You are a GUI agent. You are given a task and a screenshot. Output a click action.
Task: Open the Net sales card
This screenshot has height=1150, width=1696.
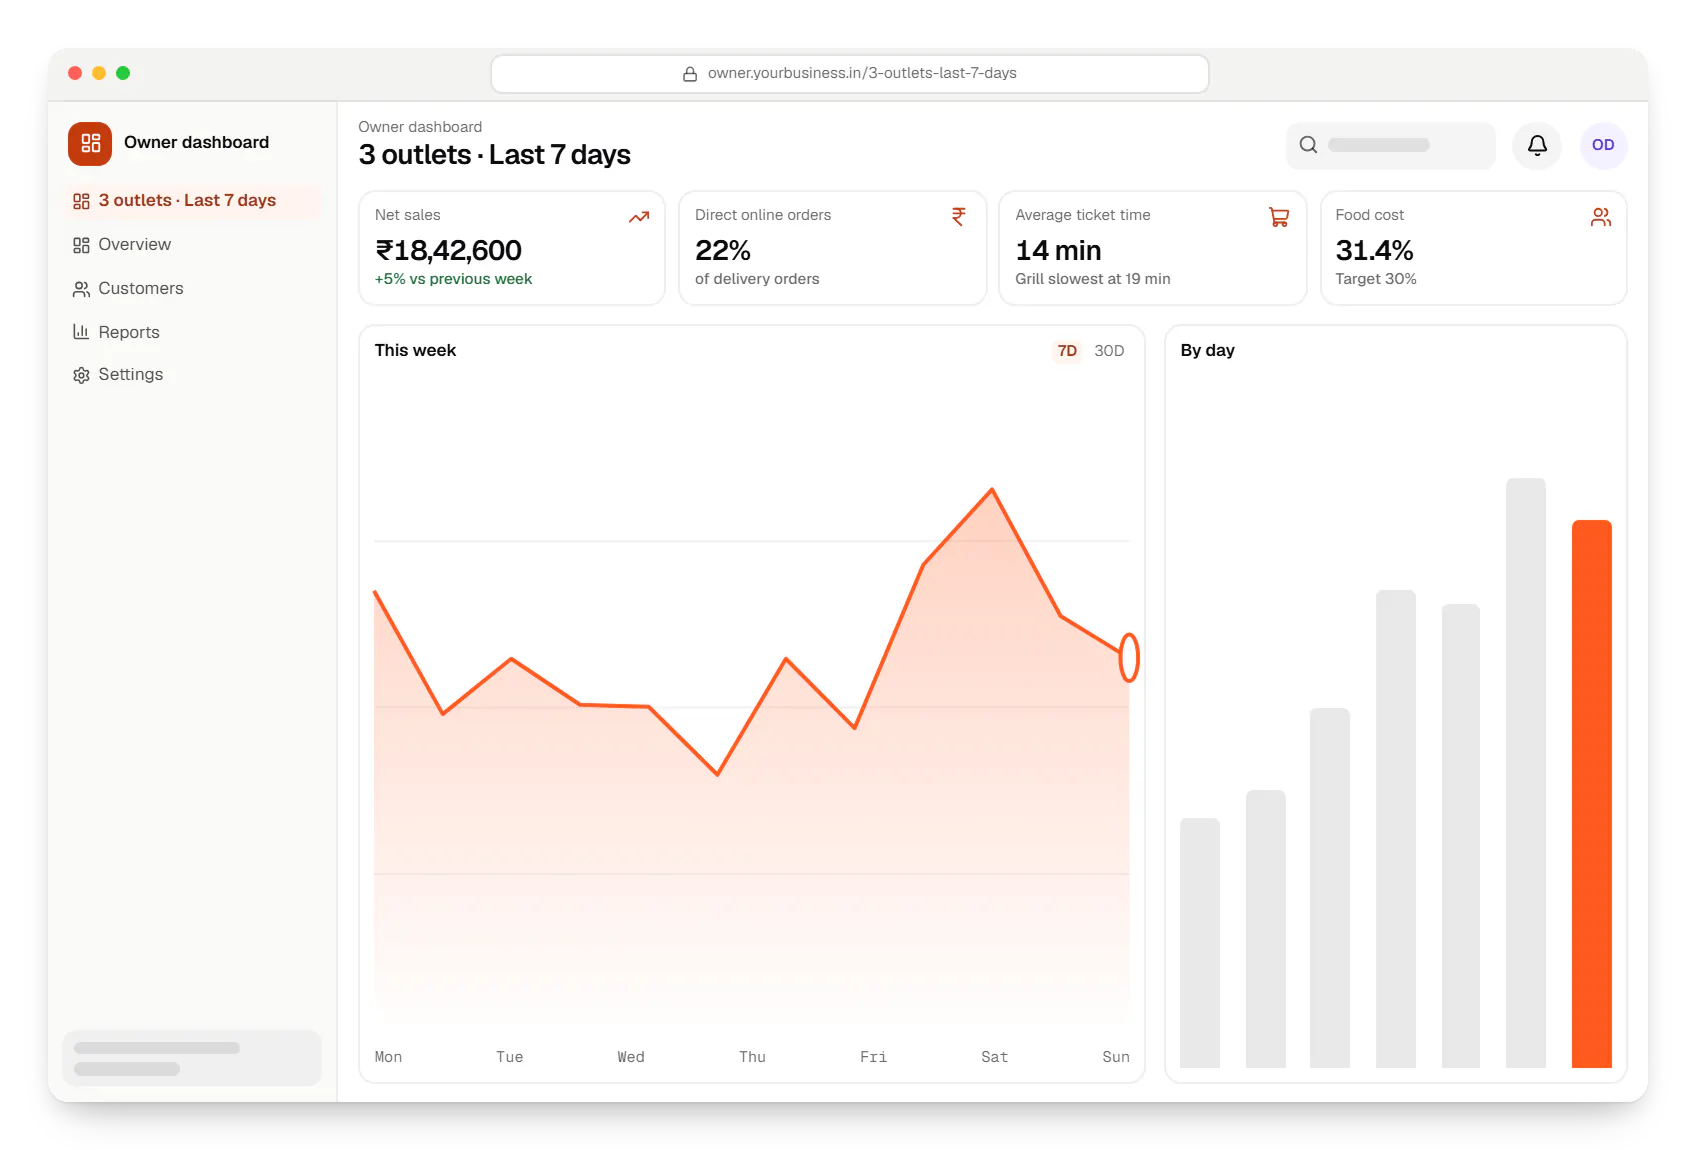click(x=512, y=248)
